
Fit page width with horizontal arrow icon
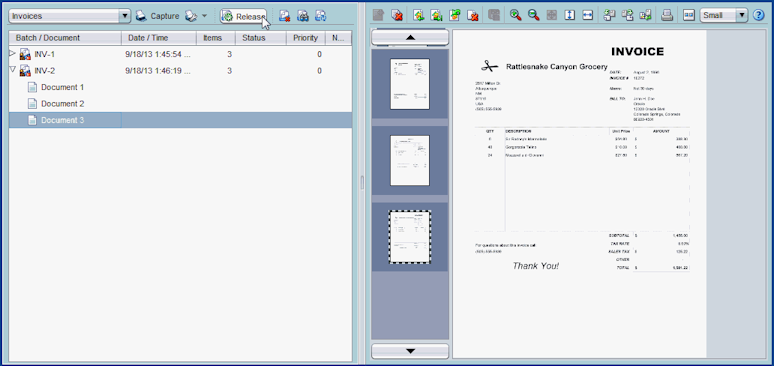587,15
